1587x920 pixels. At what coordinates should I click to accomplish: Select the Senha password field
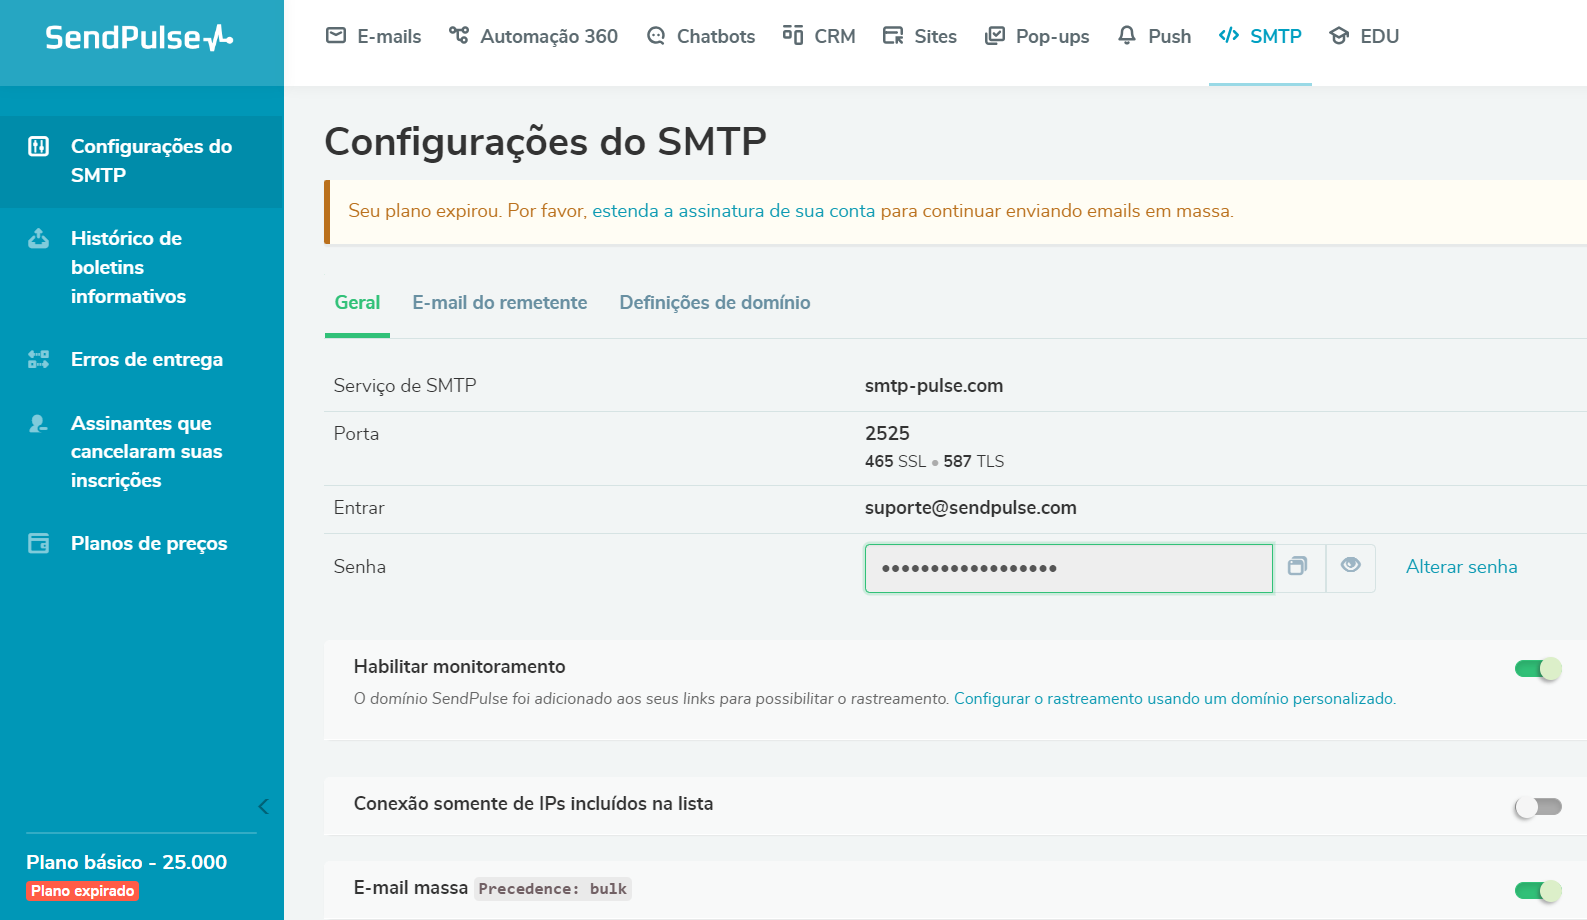(1068, 567)
